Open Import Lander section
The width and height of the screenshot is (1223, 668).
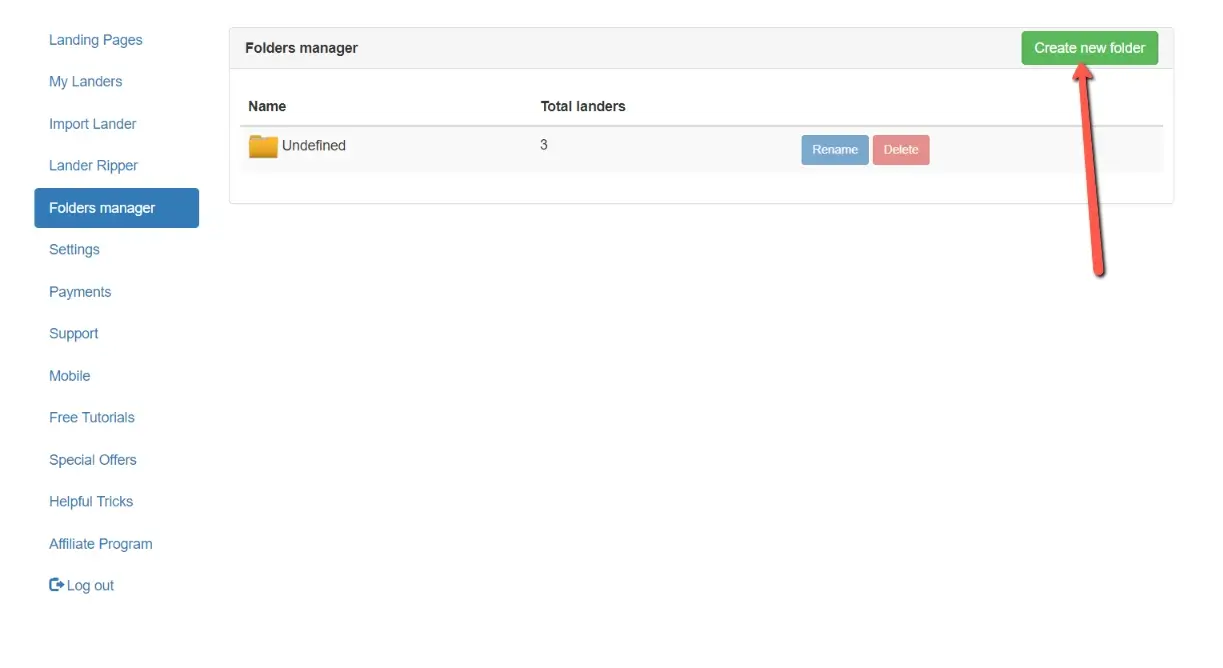(x=92, y=124)
